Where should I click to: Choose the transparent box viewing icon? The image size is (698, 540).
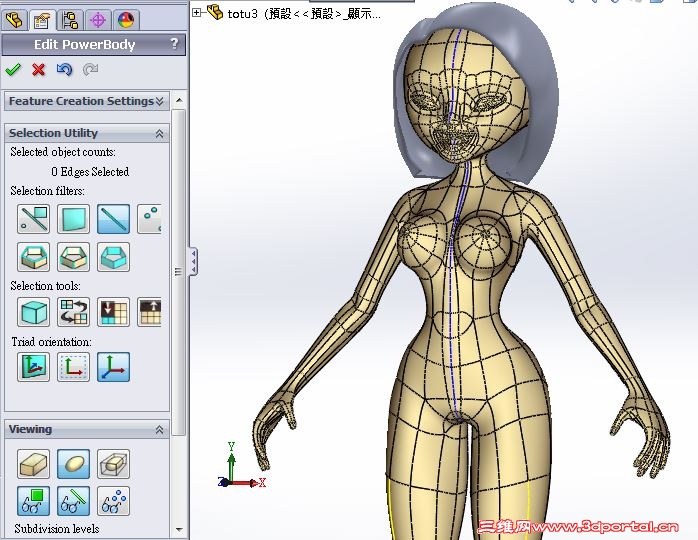(x=114, y=464)
